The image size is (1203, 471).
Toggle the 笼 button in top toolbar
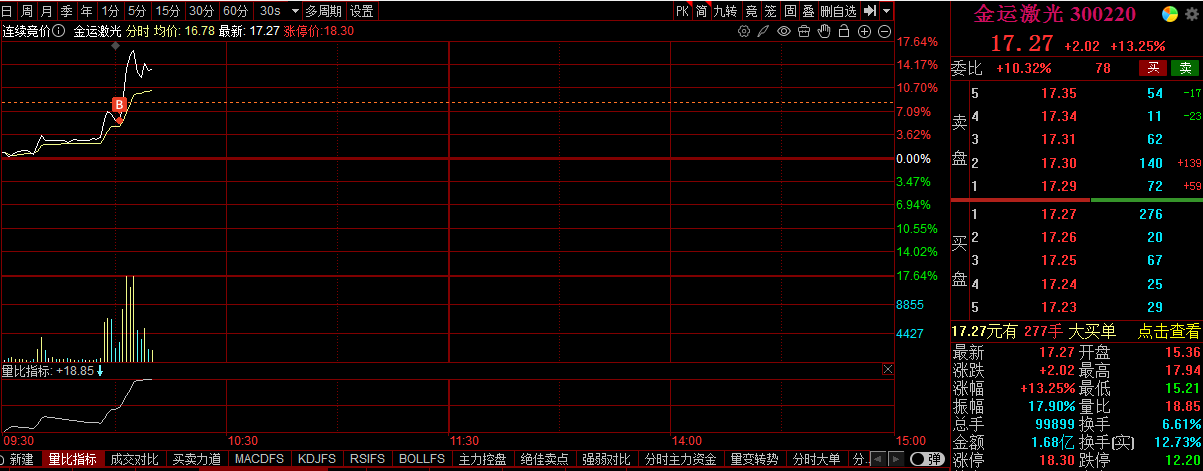771,11
